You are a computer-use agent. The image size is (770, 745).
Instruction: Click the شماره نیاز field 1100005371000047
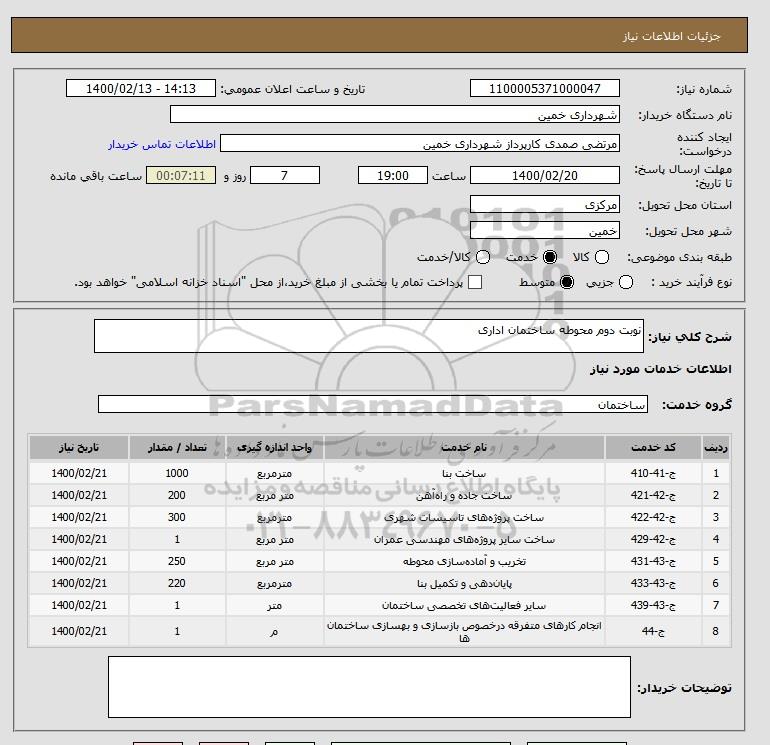[x=545, y=88]
